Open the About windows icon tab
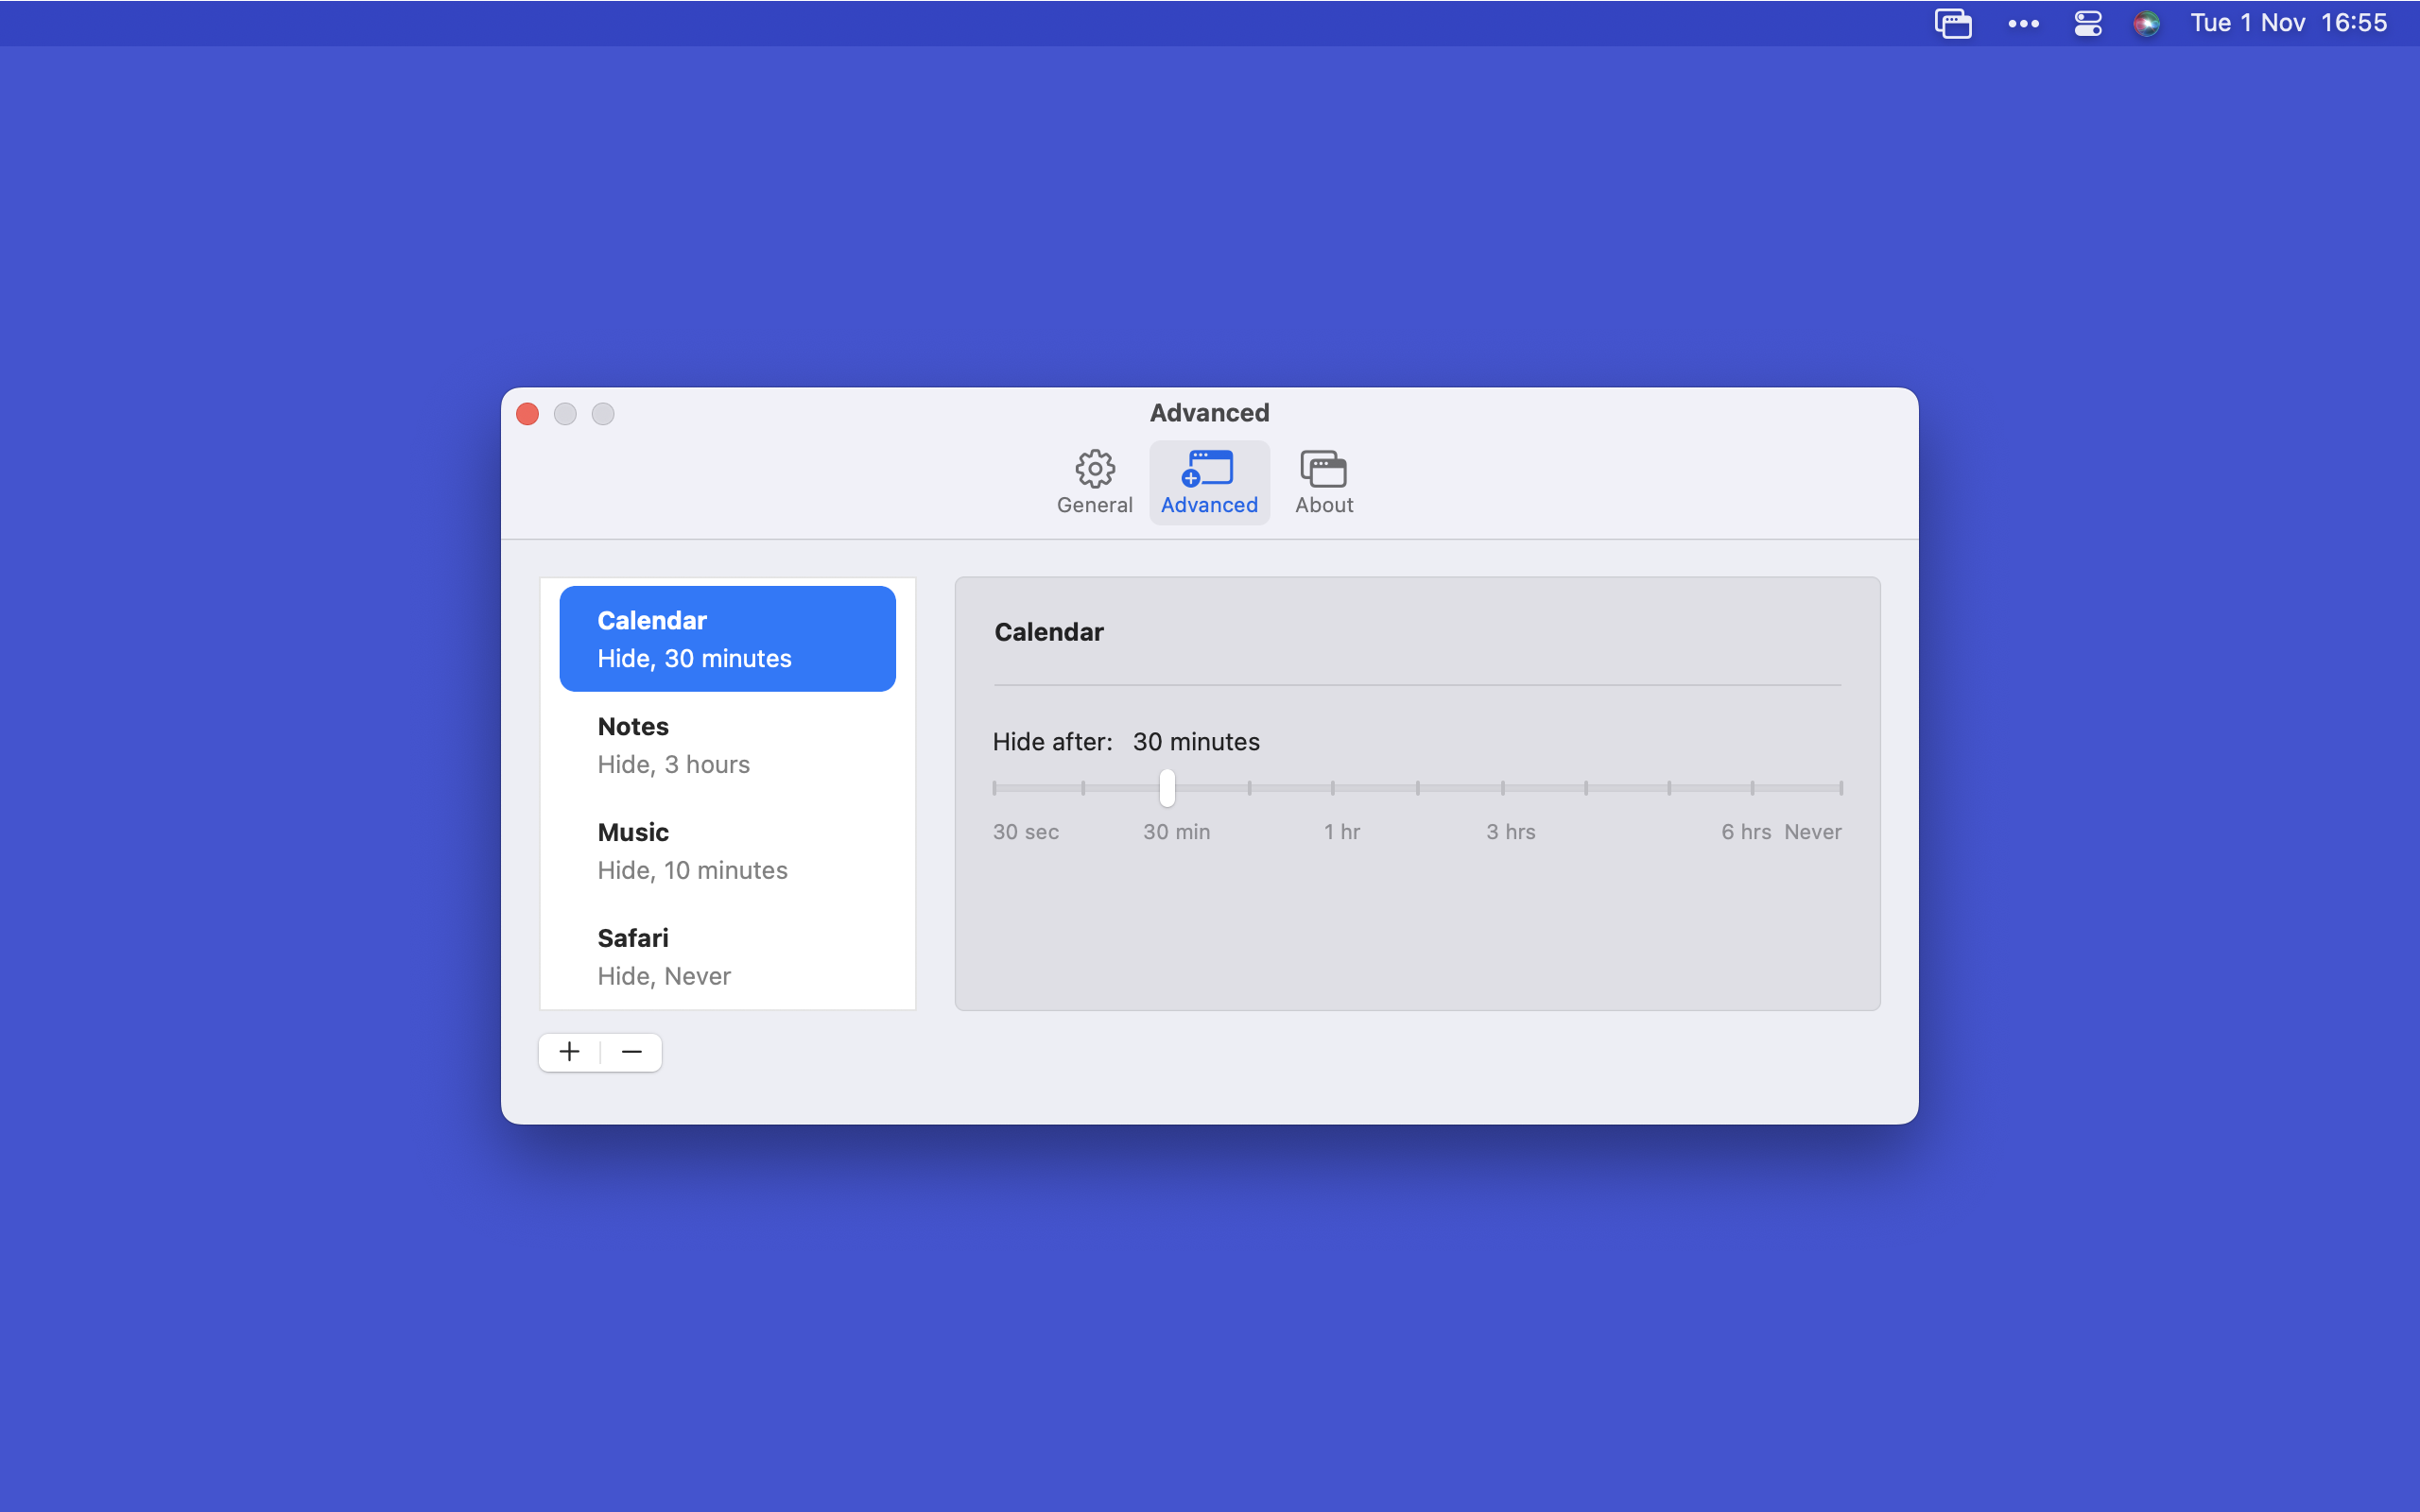Image resolution: width=2420 pixels, height=1512 pixels. (1323, 482)
